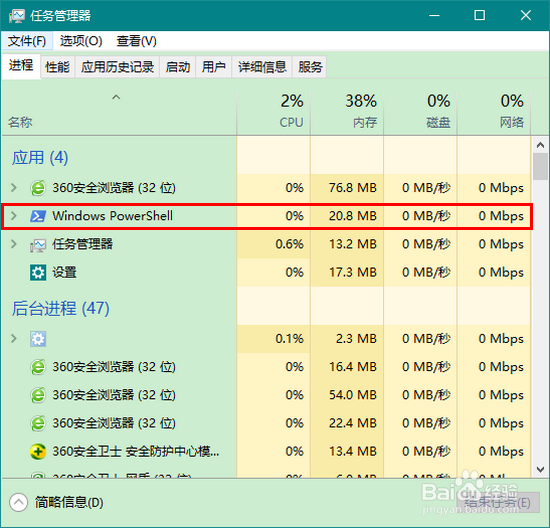Switch to the 进程 tab
Viewport: 550px width, 528px height.
click(x=21, y=66)
